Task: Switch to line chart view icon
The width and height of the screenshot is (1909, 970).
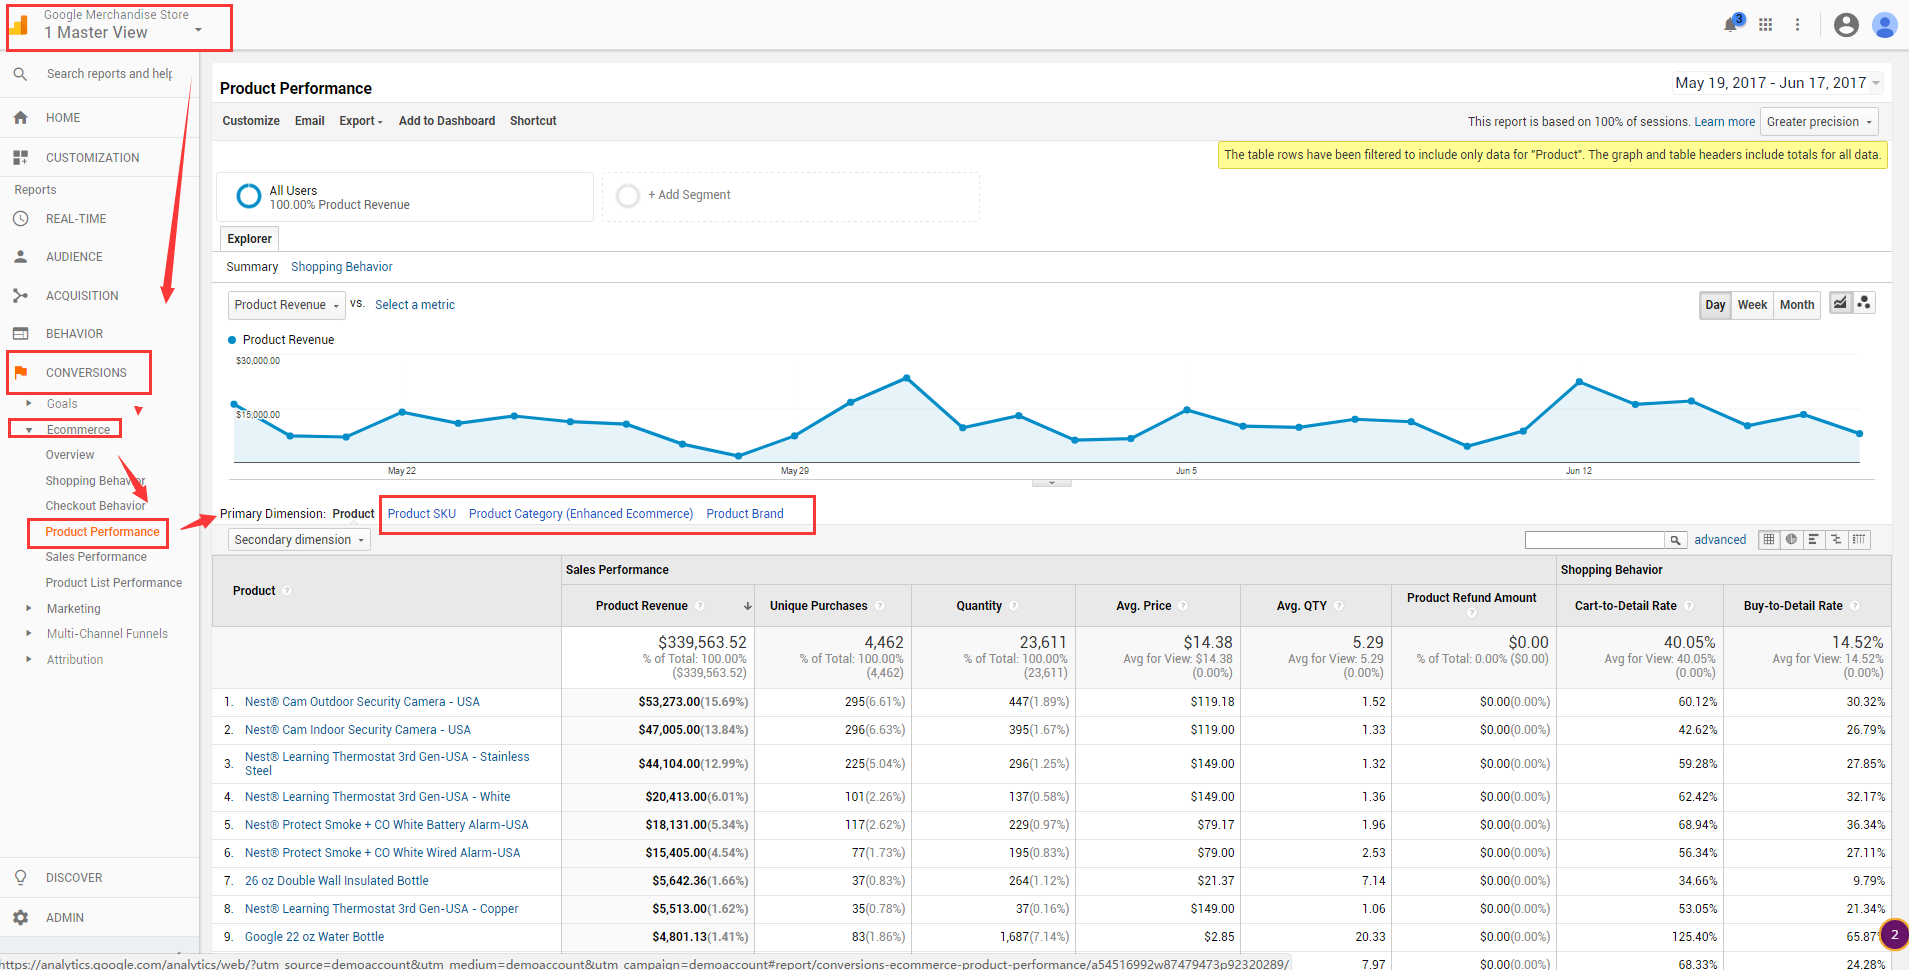Action: point(1840,303)
